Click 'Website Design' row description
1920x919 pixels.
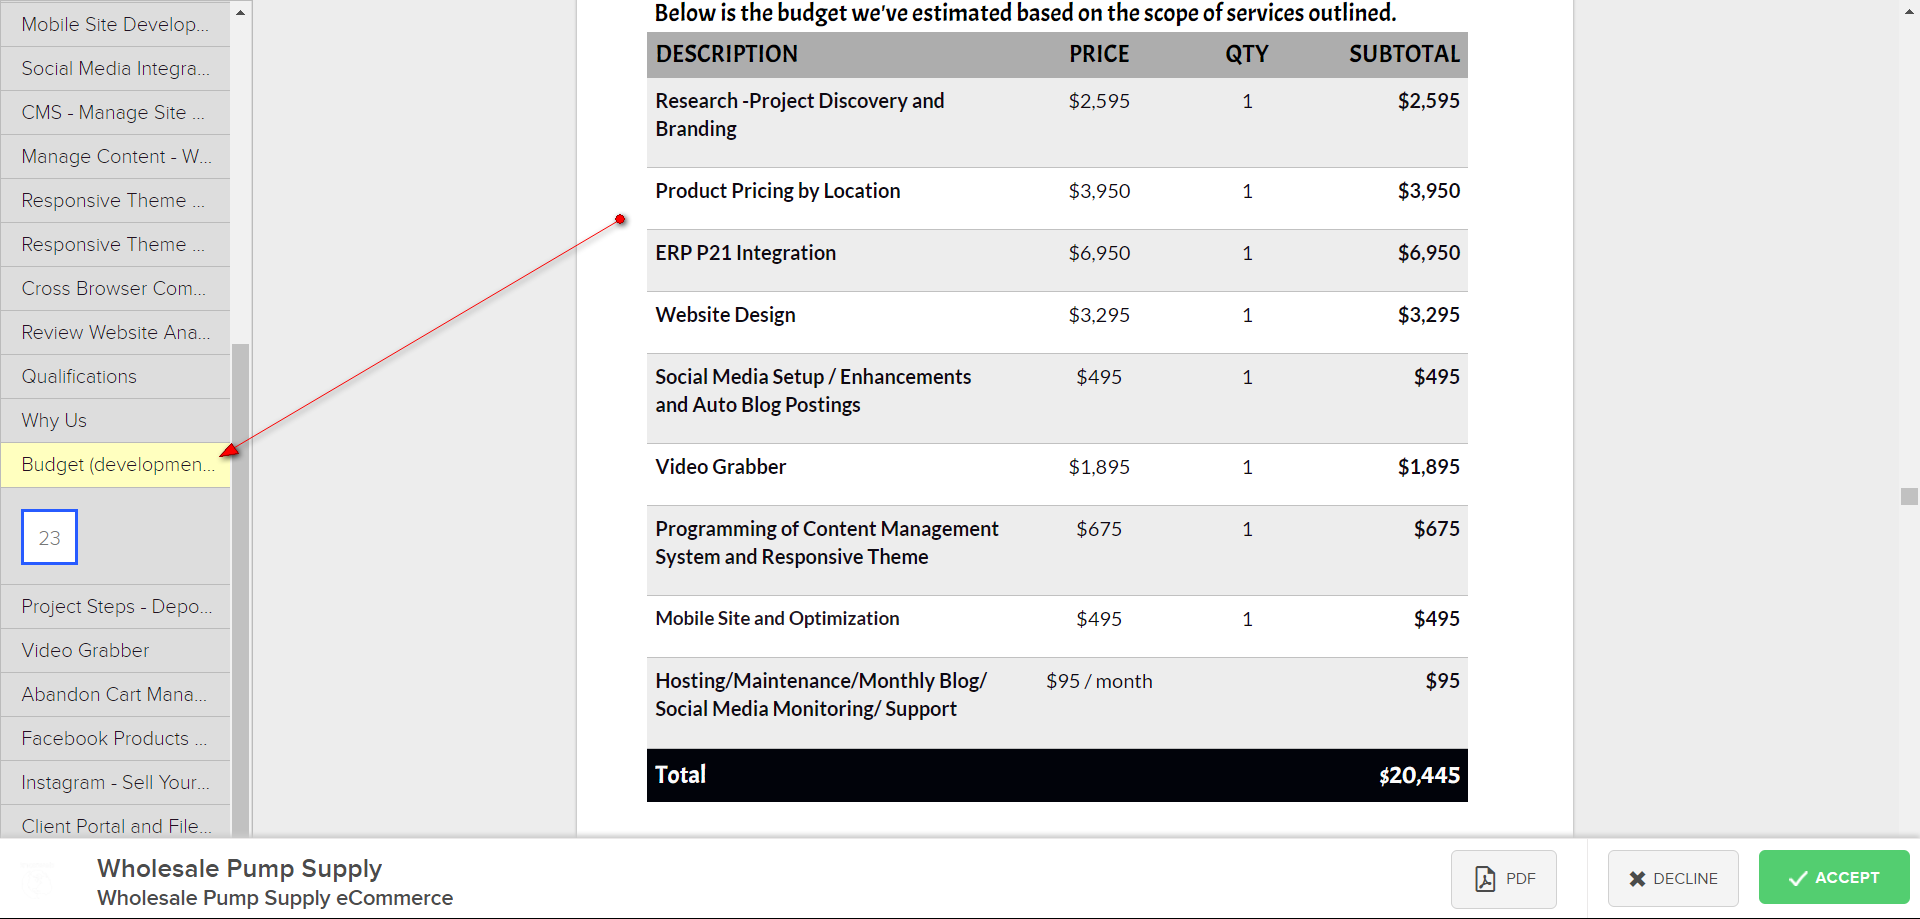tap(726, 315)
